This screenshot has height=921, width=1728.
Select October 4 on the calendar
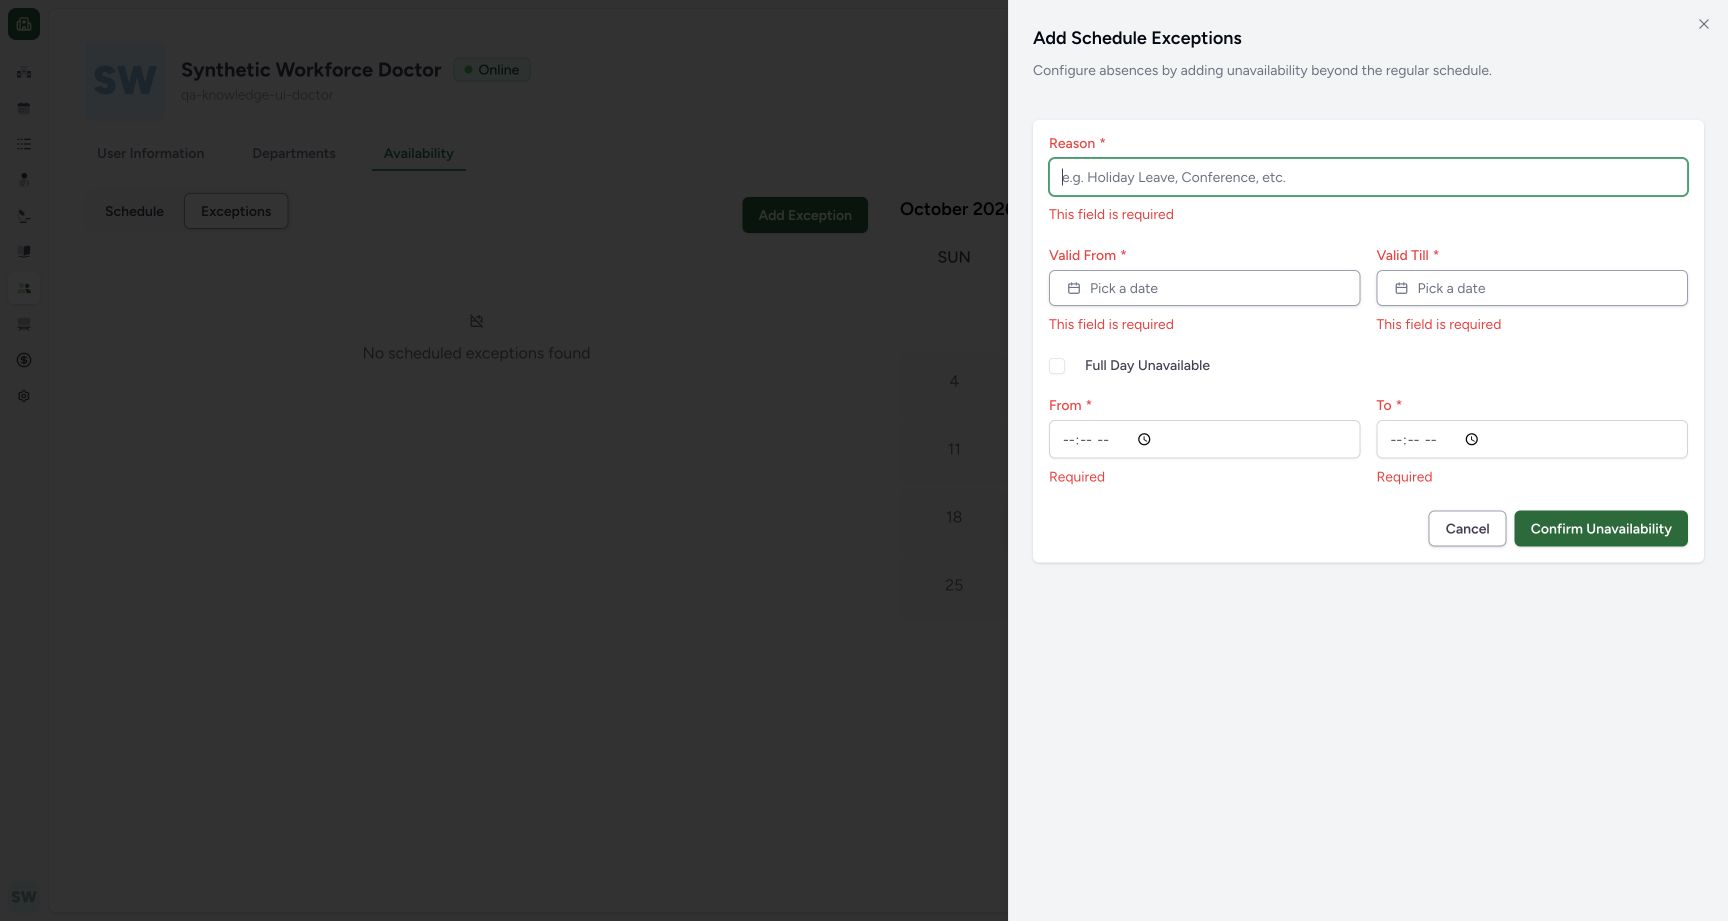click(954, 381)
